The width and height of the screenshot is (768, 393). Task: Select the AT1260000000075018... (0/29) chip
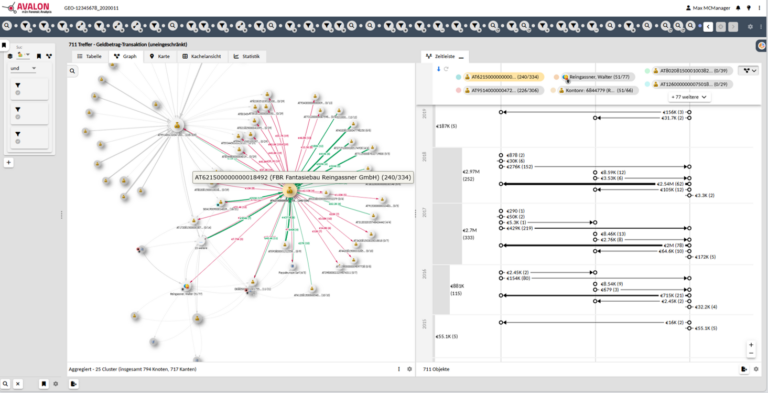click(x=692, y=84)
